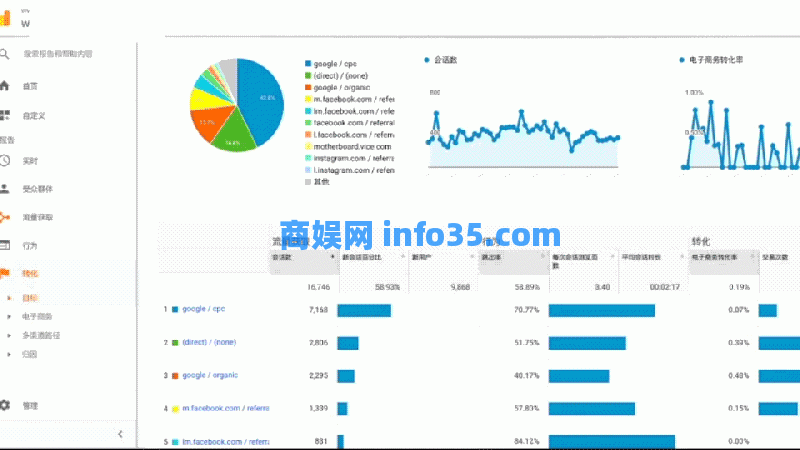Viewport: 800px width, 450px height.
Task: Open the Audience (受众群体) person icon
Action: [x=5, y=189]
